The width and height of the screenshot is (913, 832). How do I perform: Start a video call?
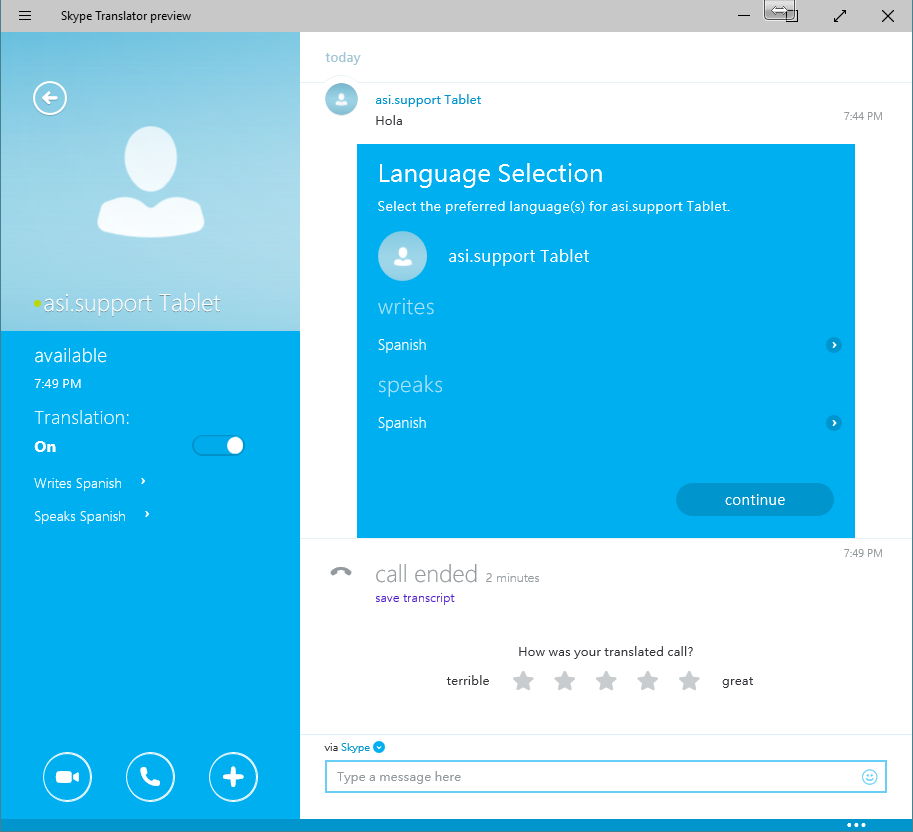pyautogui.click(x=68, y=777)
